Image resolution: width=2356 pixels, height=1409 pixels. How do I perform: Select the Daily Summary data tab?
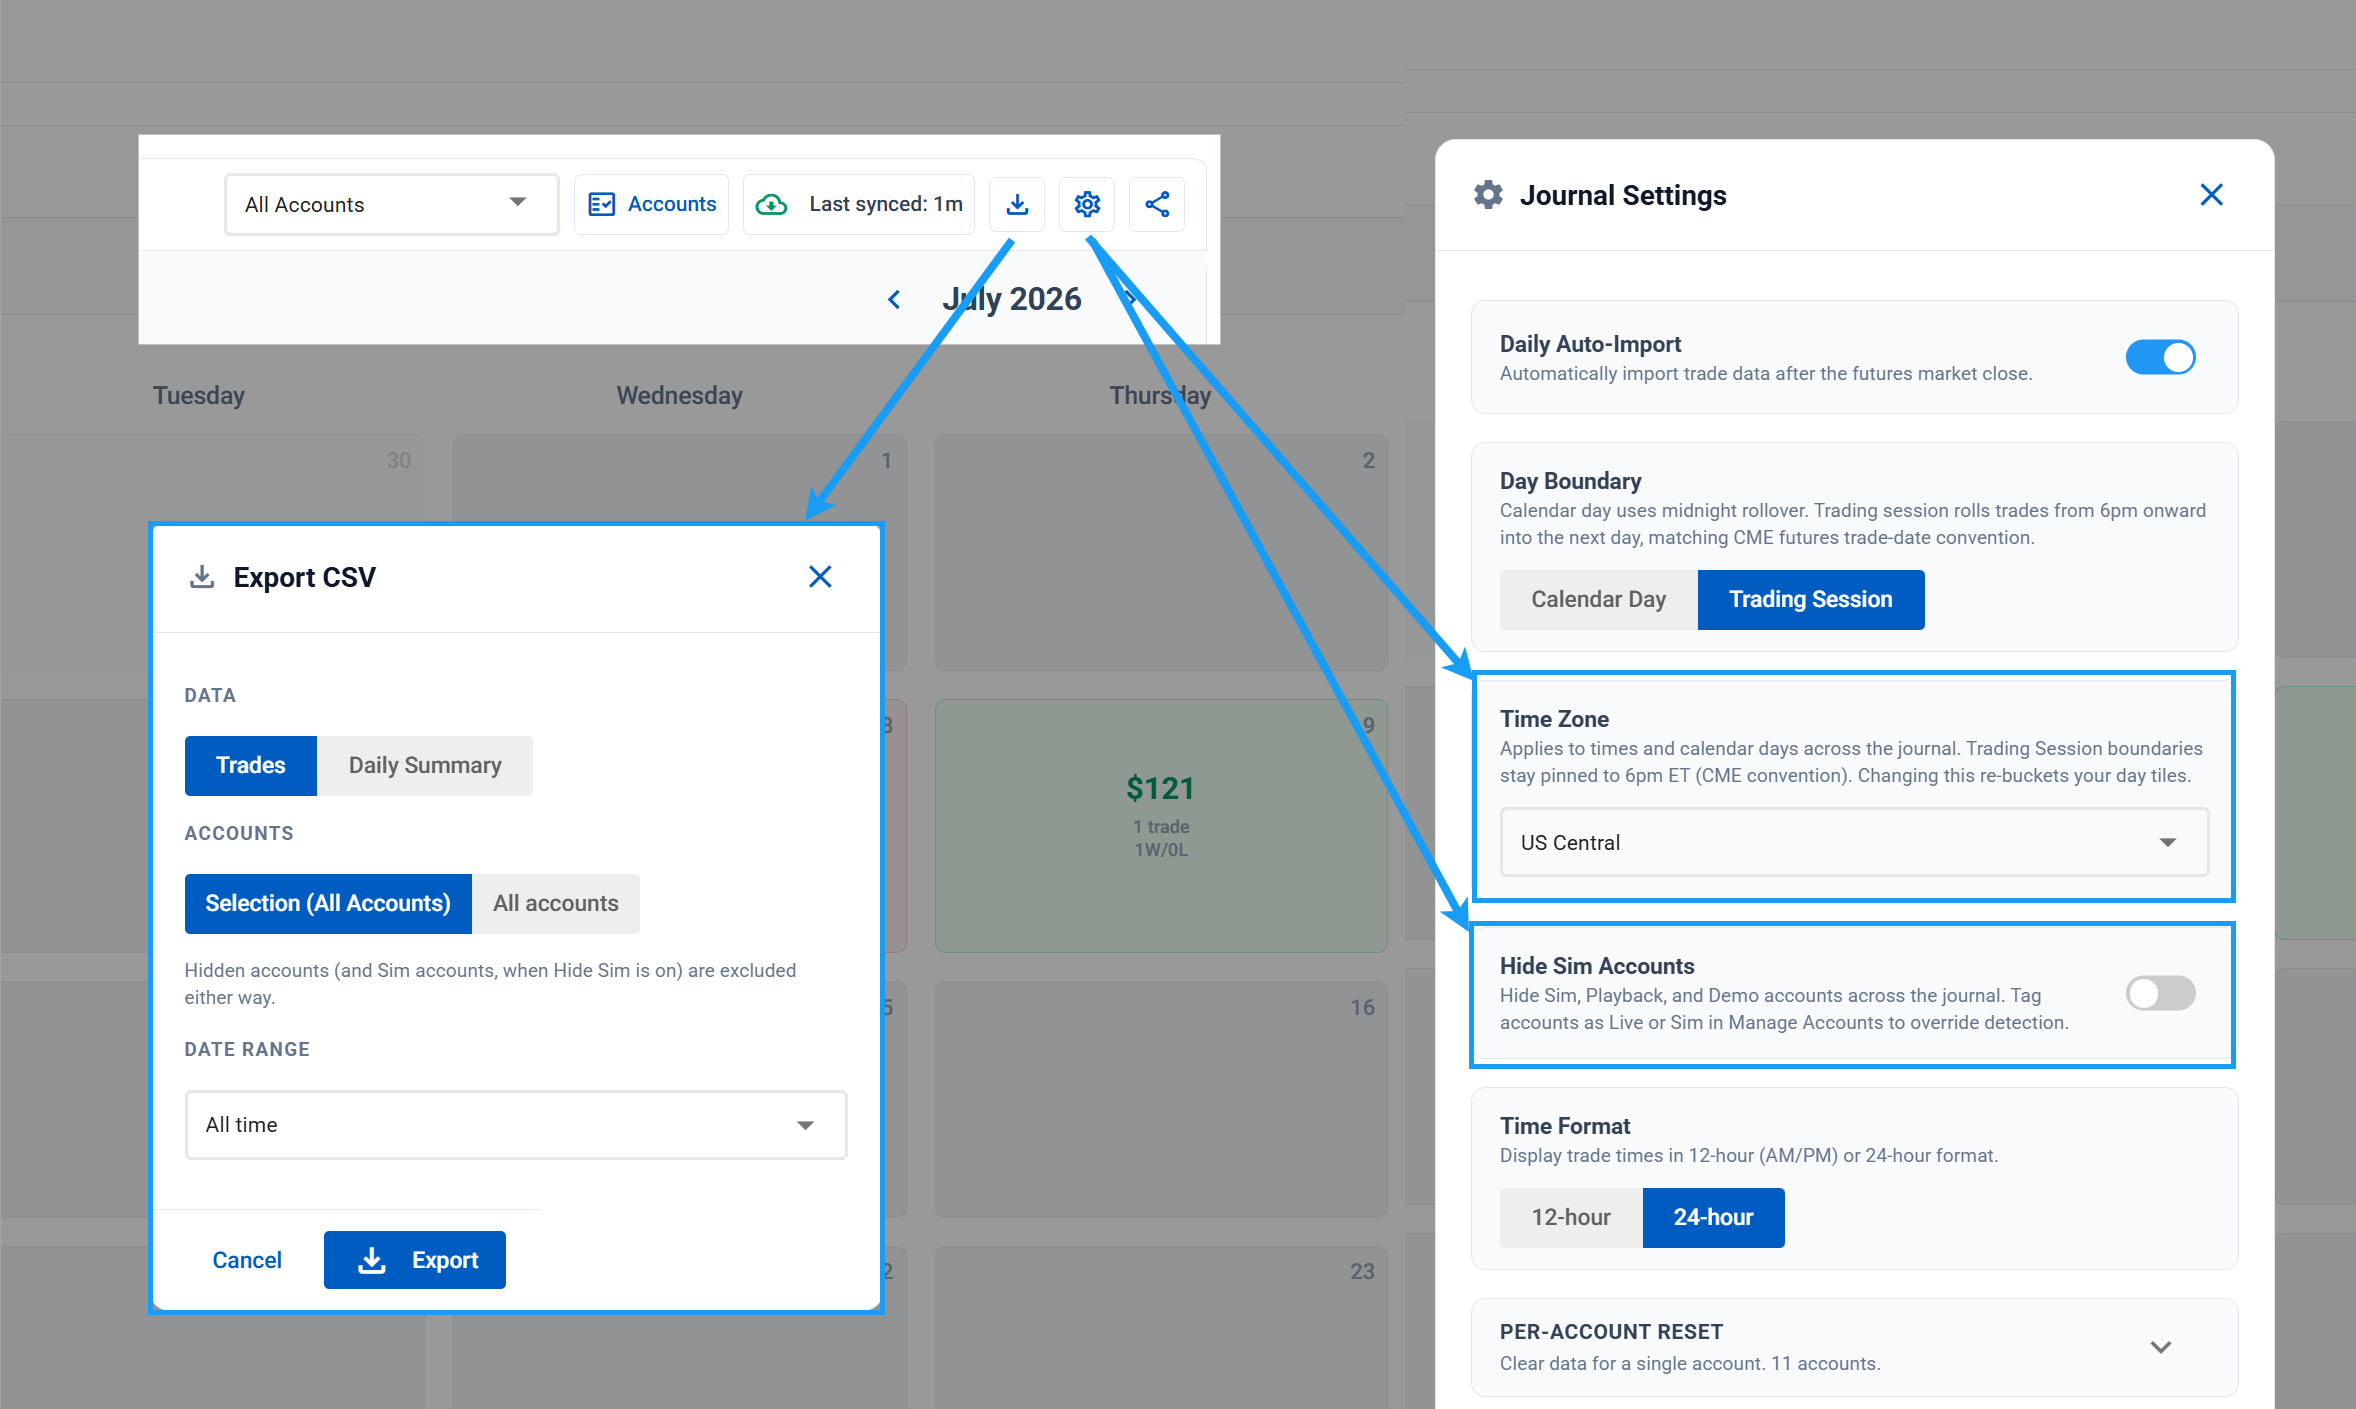[x=425, y=766]
